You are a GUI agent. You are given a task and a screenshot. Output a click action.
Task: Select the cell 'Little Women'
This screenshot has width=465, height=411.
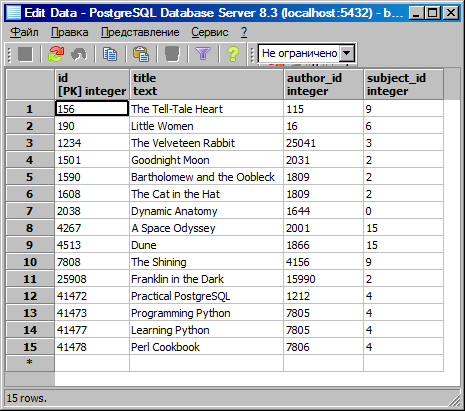[x=207, y=126]
